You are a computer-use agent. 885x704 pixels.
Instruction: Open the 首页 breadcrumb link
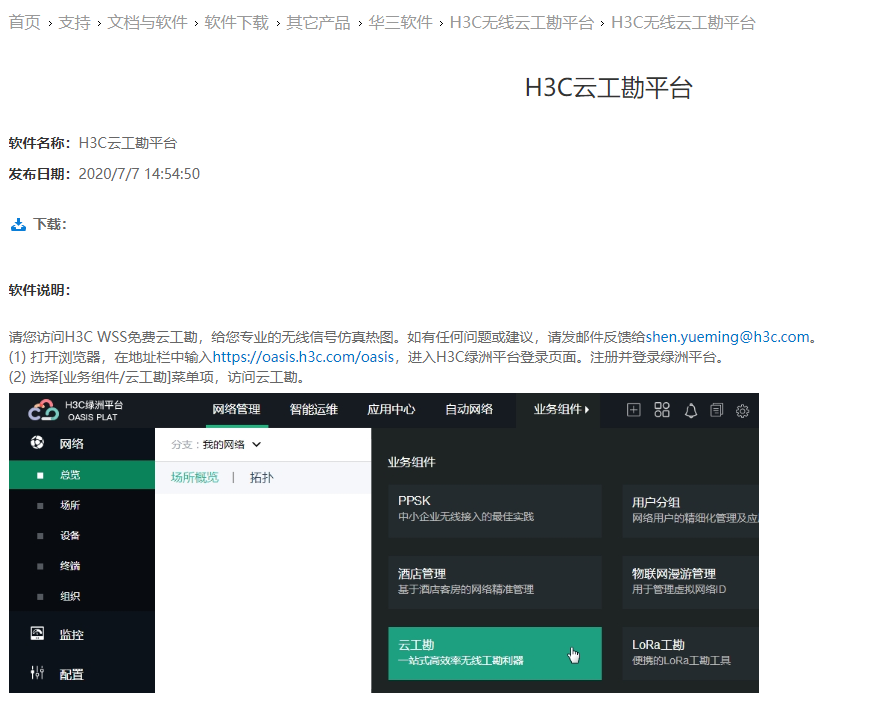(x=25, y=23)
